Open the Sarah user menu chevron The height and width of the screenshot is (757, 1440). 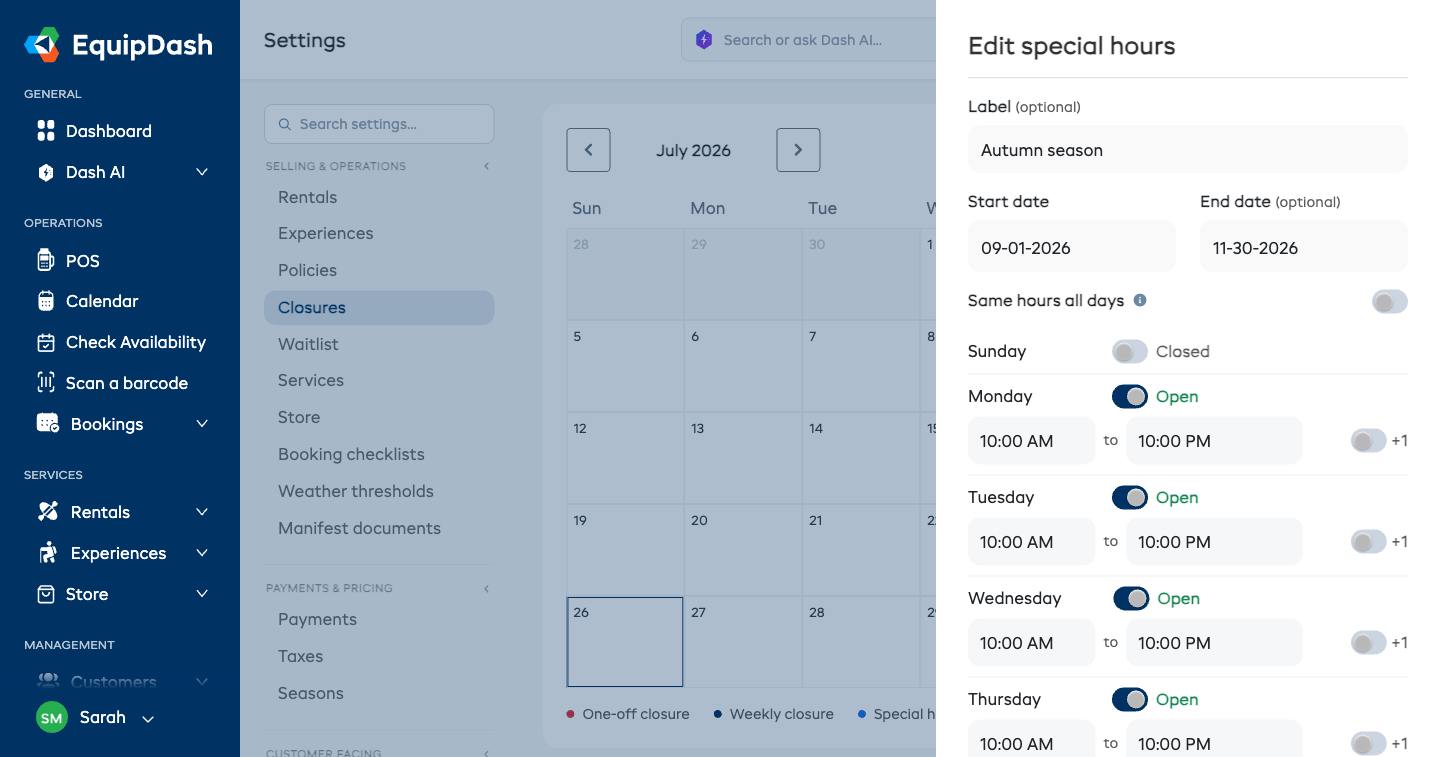[x=148, y=719]
